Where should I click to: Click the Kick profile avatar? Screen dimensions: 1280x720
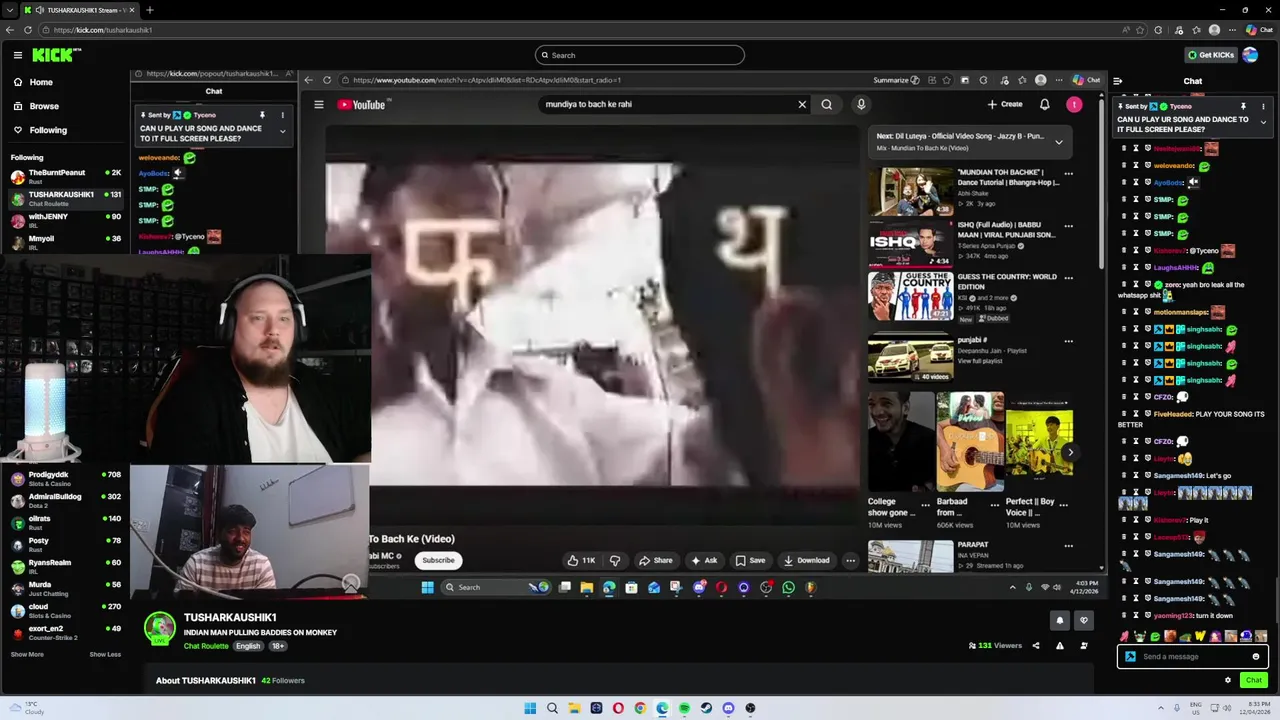pyautogui.click(x=1250, y=55)
